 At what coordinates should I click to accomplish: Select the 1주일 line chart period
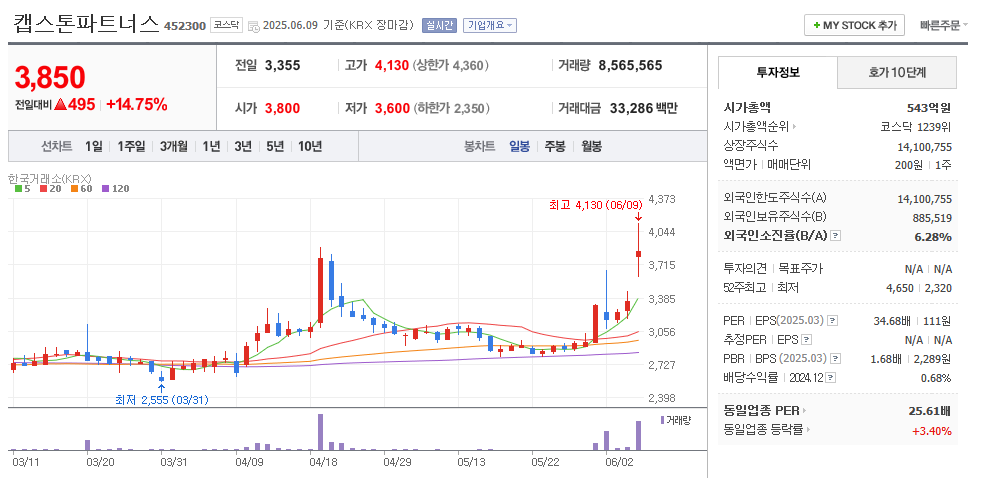[131, 147]
